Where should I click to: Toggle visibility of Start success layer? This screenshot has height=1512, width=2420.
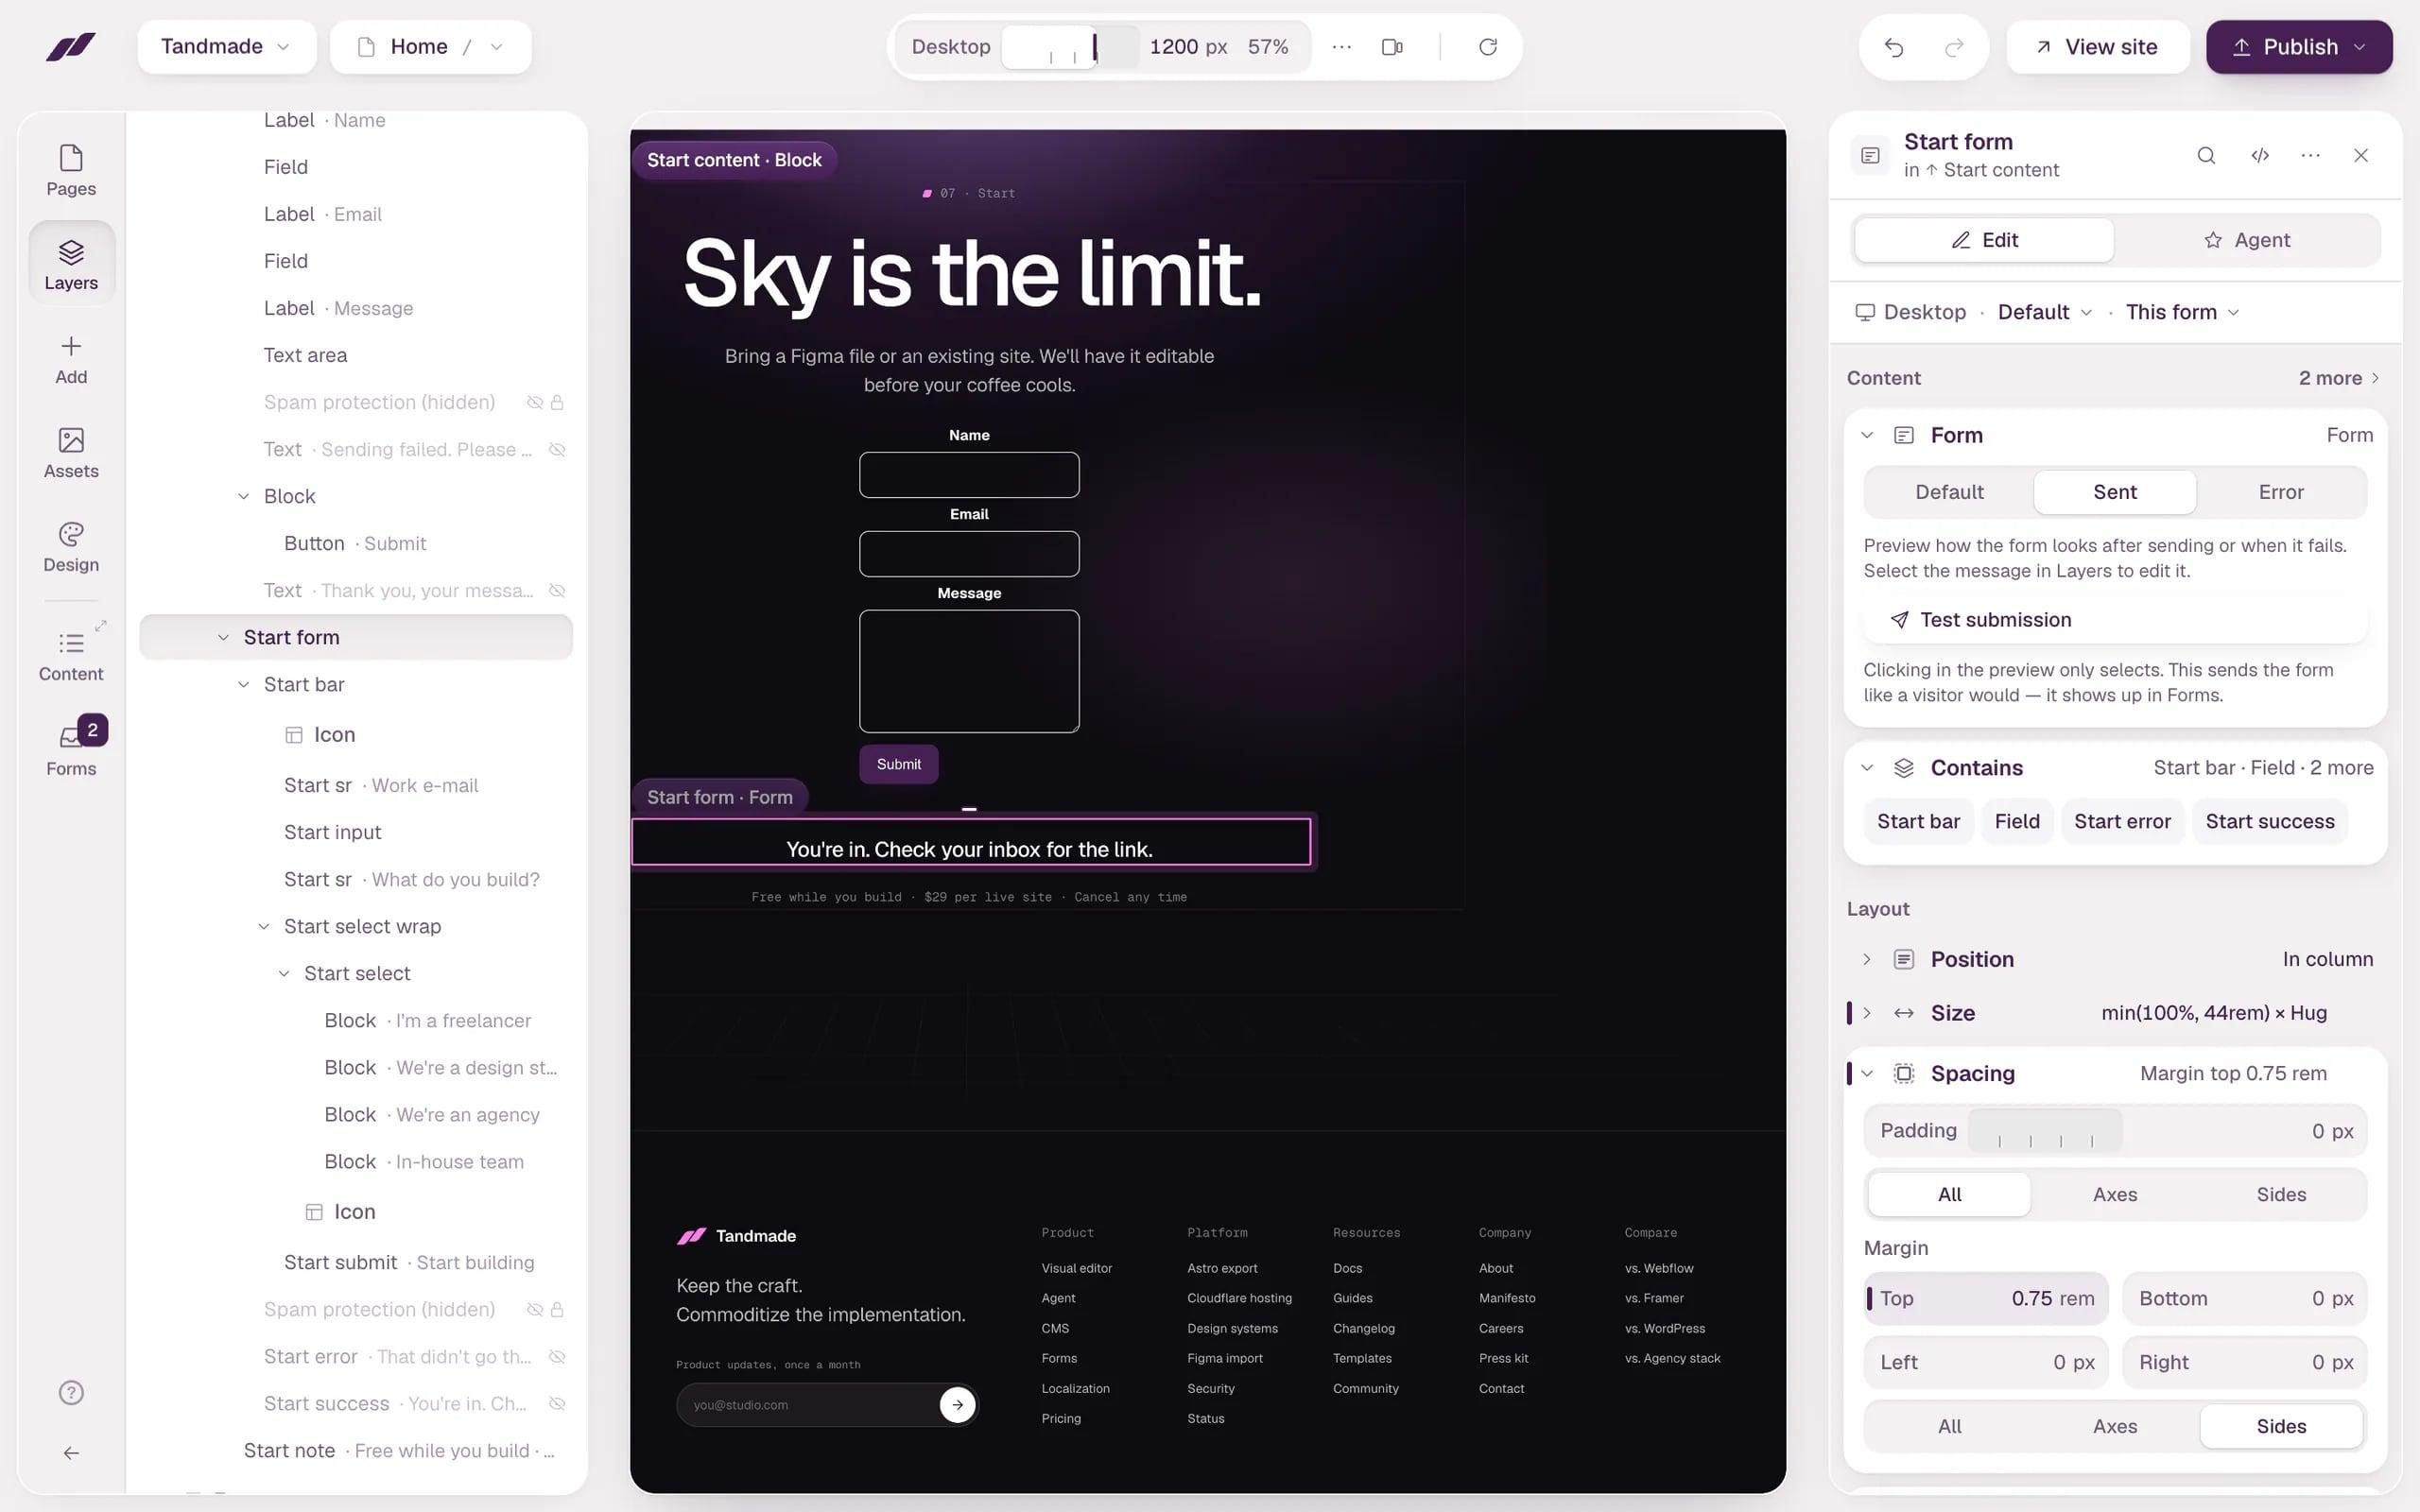point(558,1404)
